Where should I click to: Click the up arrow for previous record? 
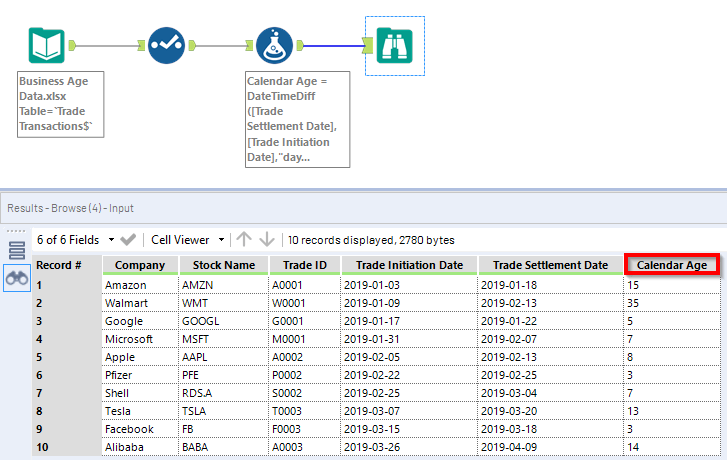click(244, 239)
